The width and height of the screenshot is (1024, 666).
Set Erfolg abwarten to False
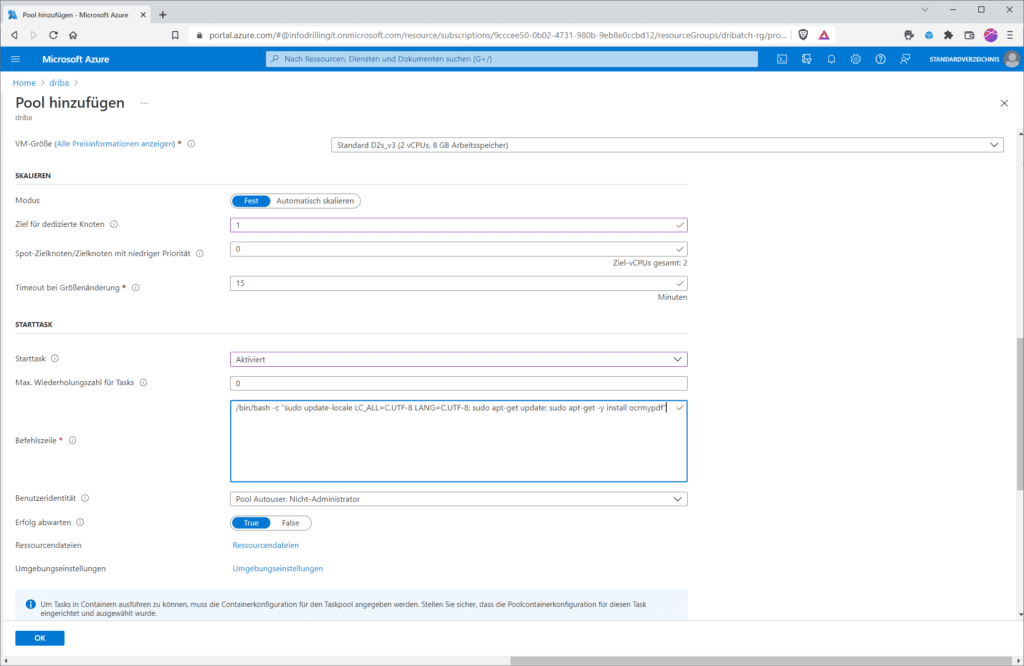[291, 523]
